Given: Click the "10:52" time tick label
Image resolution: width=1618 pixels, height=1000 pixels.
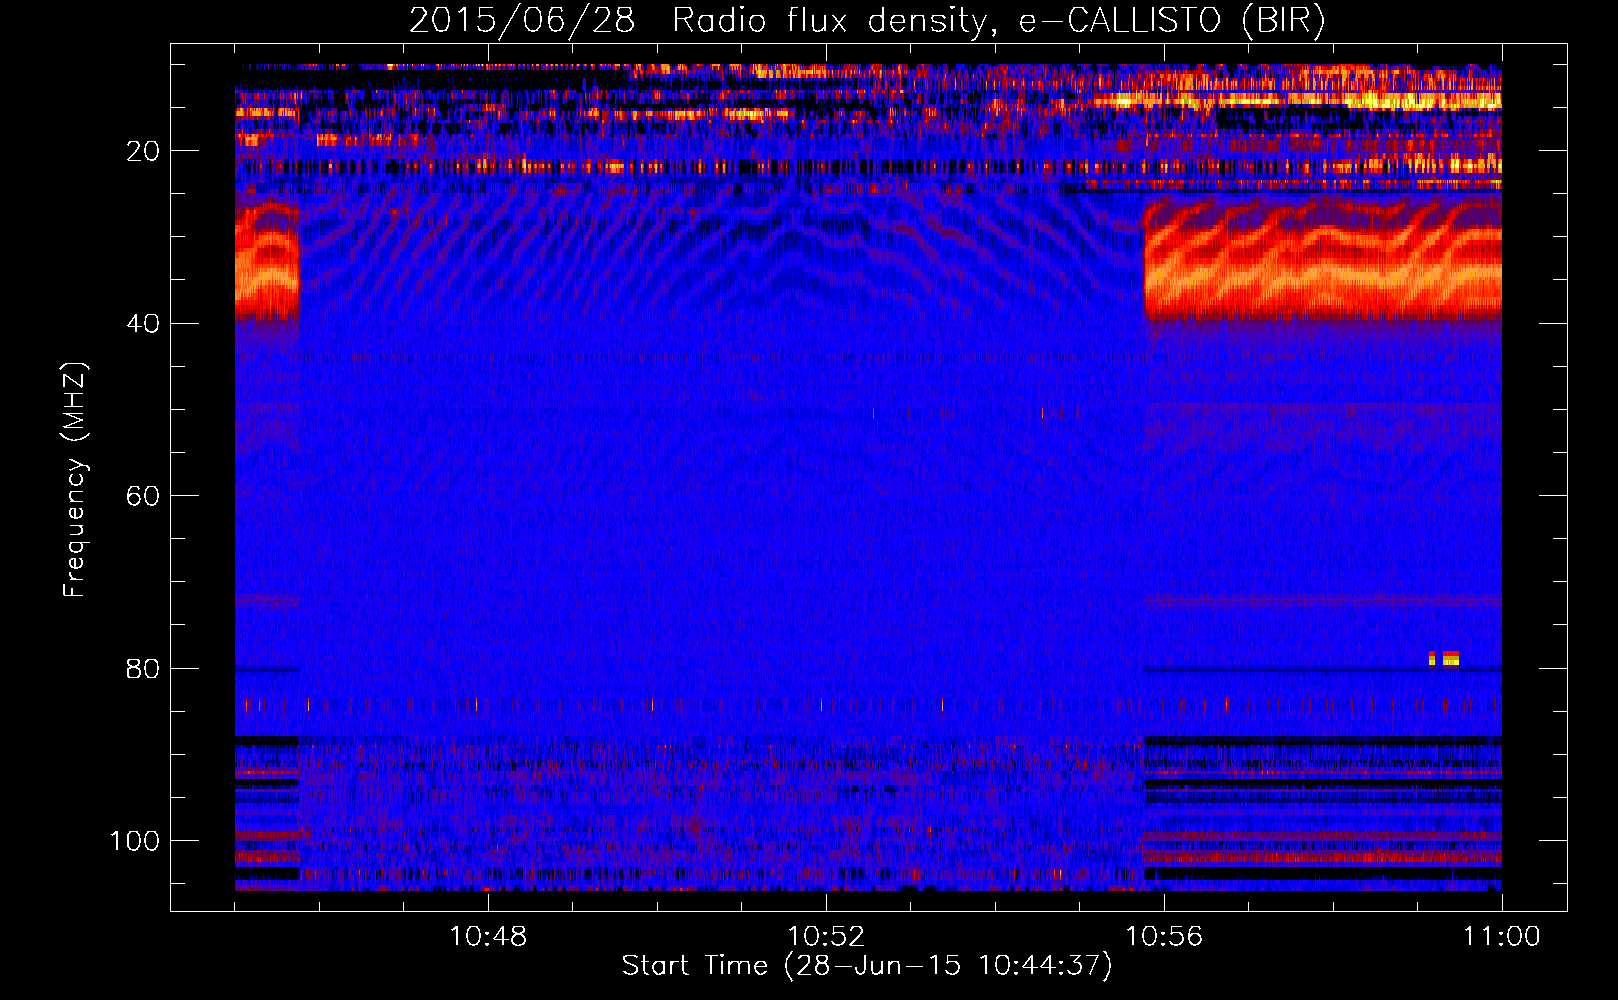Looking at the screenshot, I should (826, 937).
